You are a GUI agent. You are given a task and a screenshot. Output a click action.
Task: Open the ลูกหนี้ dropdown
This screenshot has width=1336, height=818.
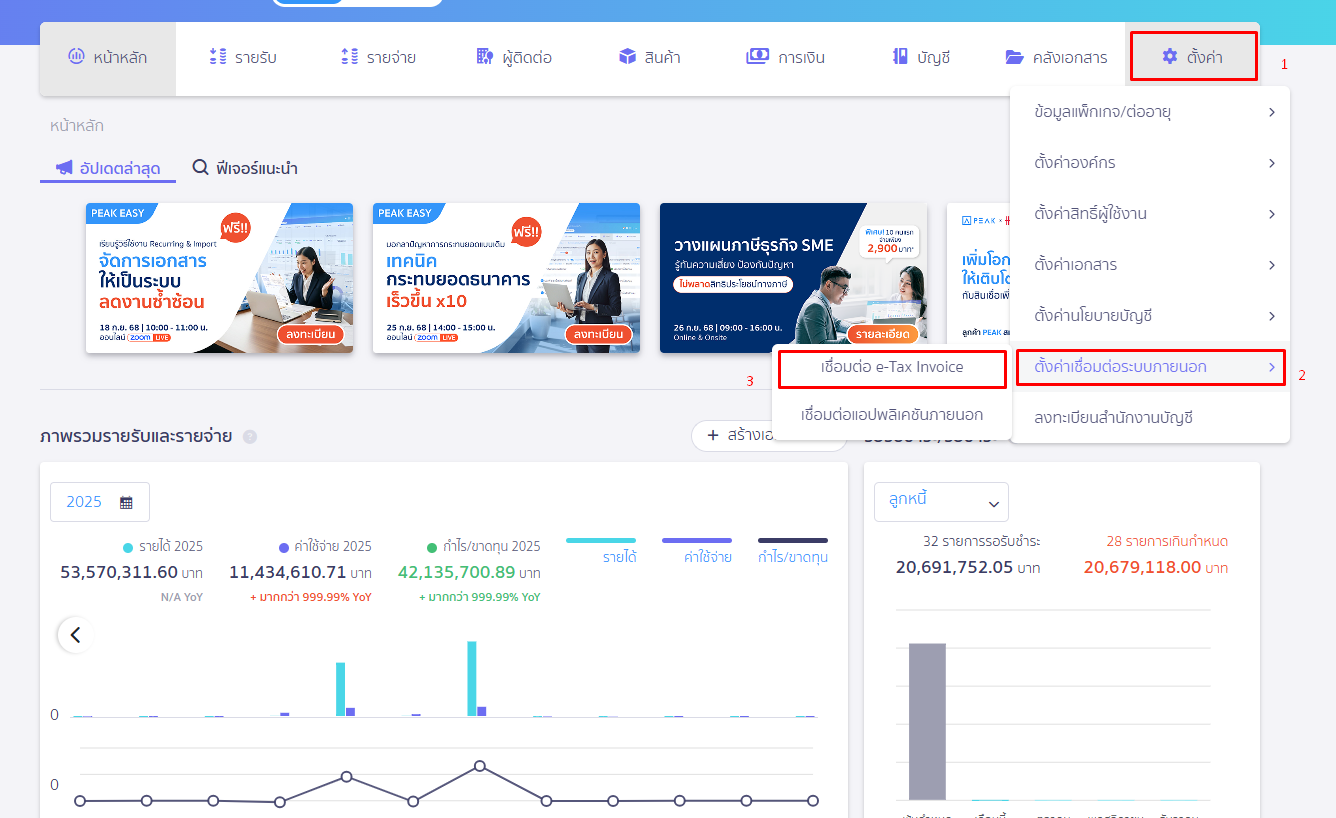(941, 502)
